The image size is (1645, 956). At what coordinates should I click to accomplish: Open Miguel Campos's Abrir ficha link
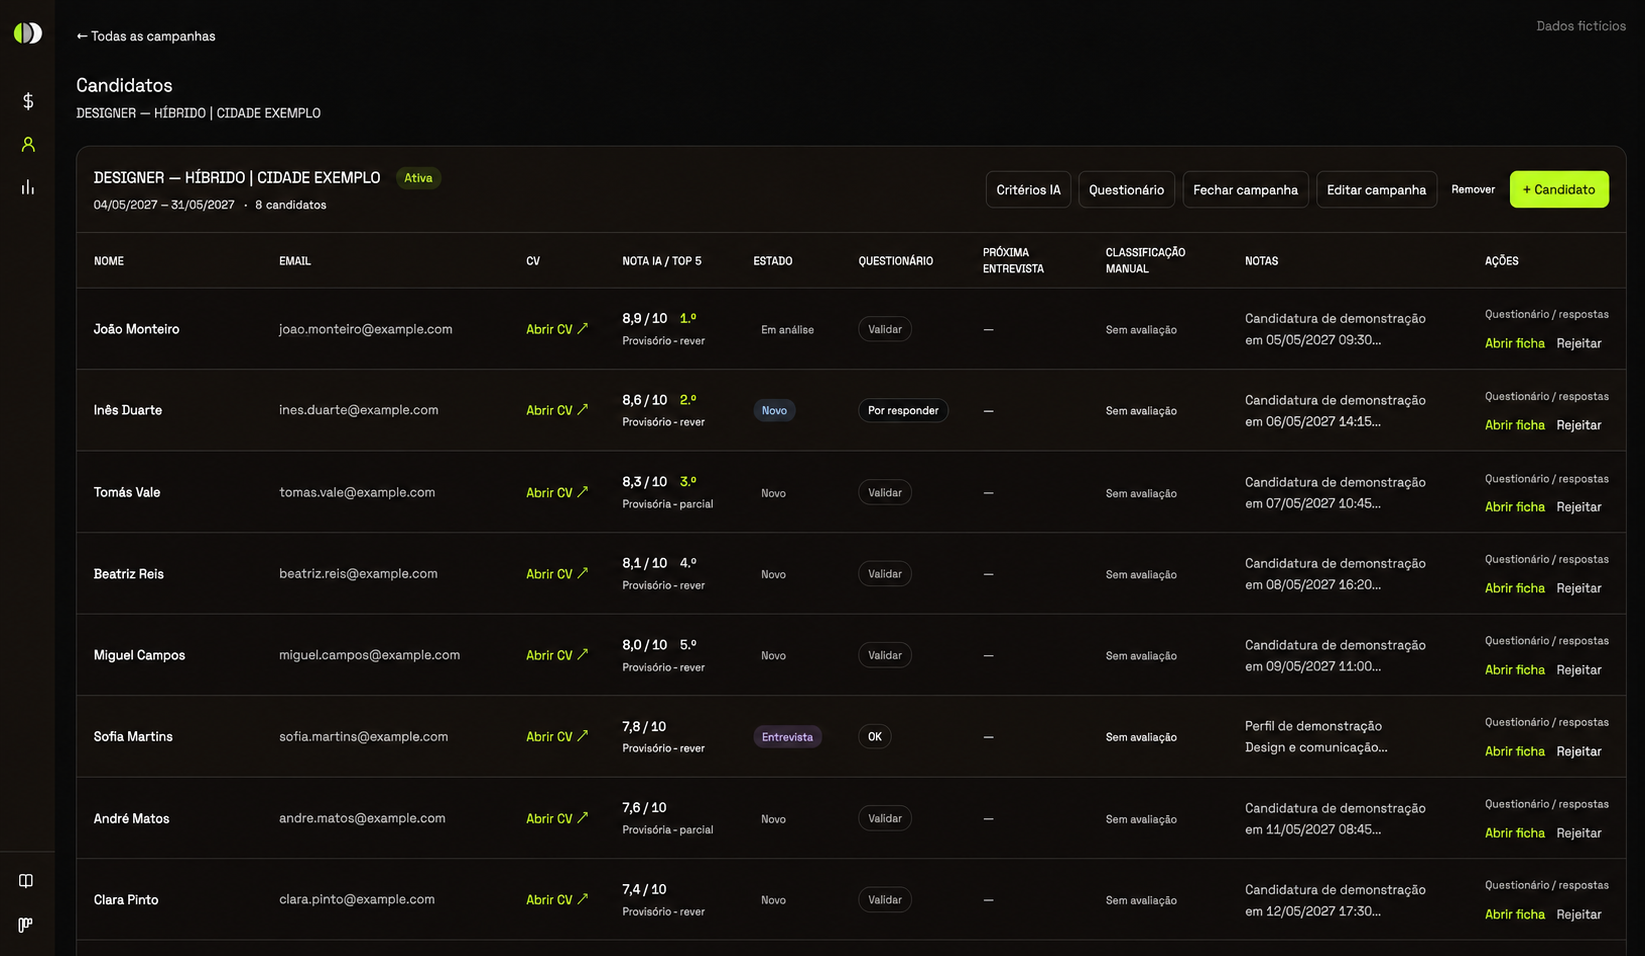click(1515, 670)
